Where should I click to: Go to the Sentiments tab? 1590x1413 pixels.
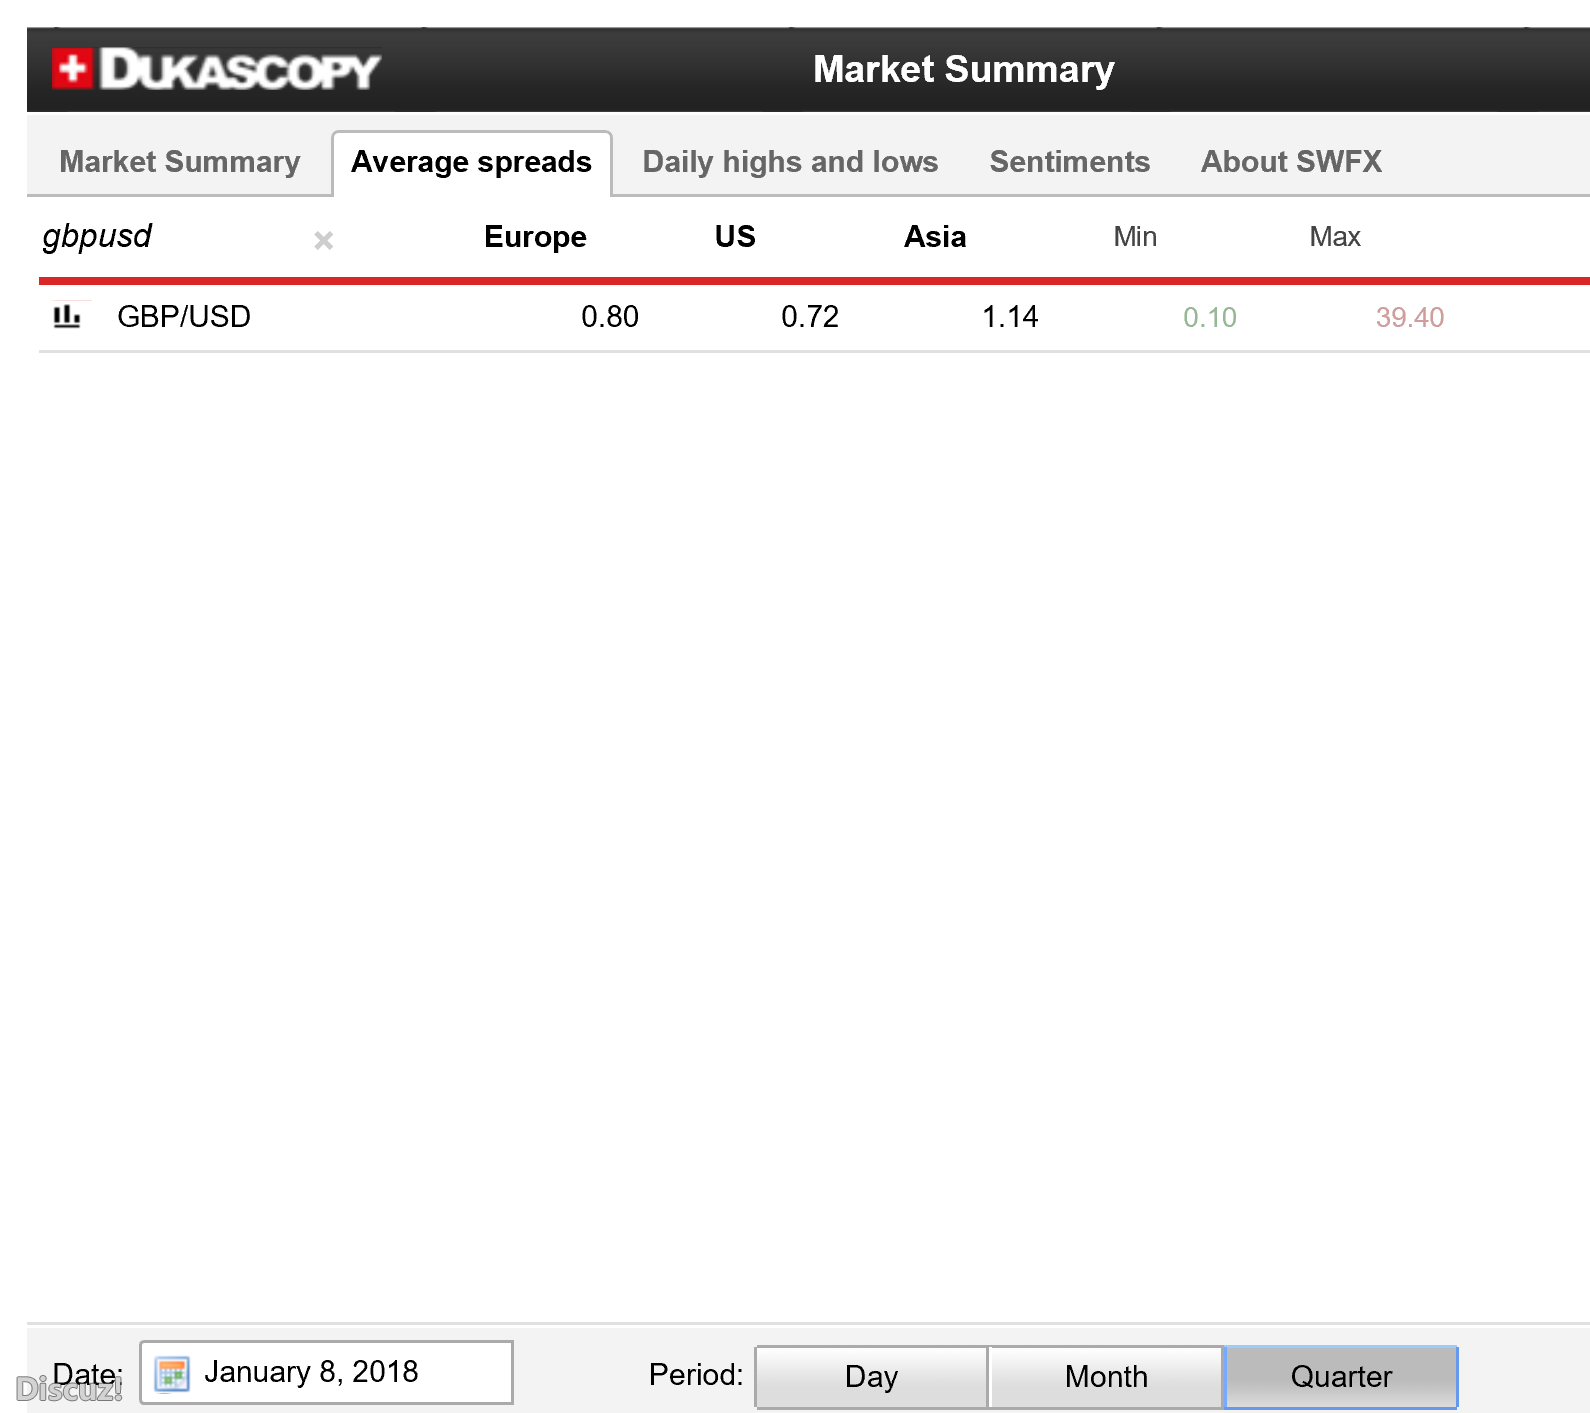1069,162
